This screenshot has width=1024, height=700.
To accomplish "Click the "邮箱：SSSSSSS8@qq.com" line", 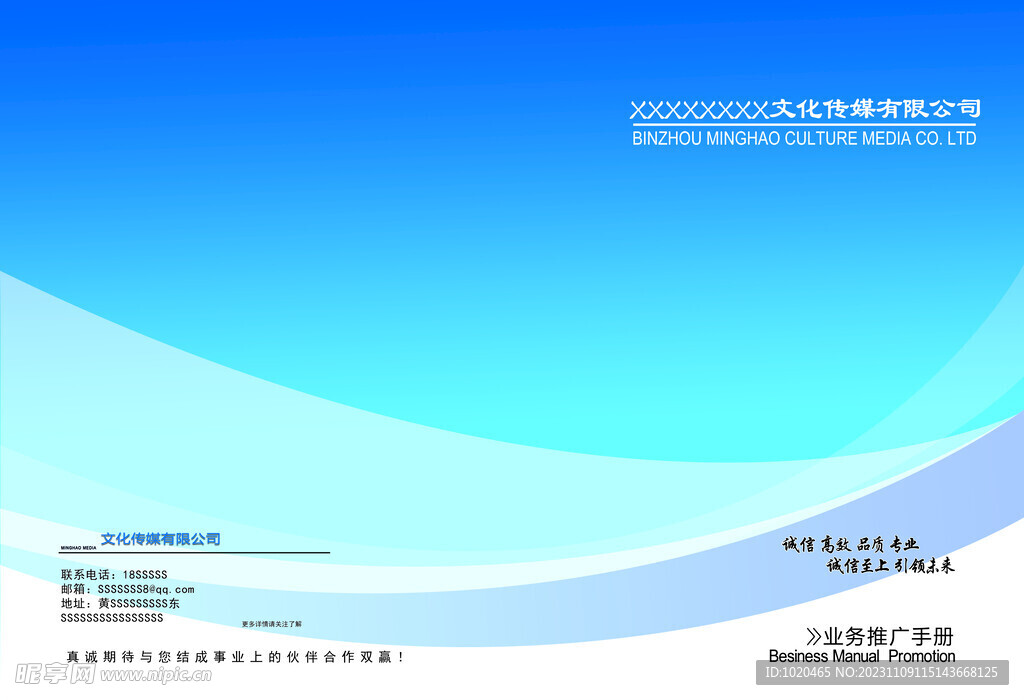I will (x=127, y=589).
